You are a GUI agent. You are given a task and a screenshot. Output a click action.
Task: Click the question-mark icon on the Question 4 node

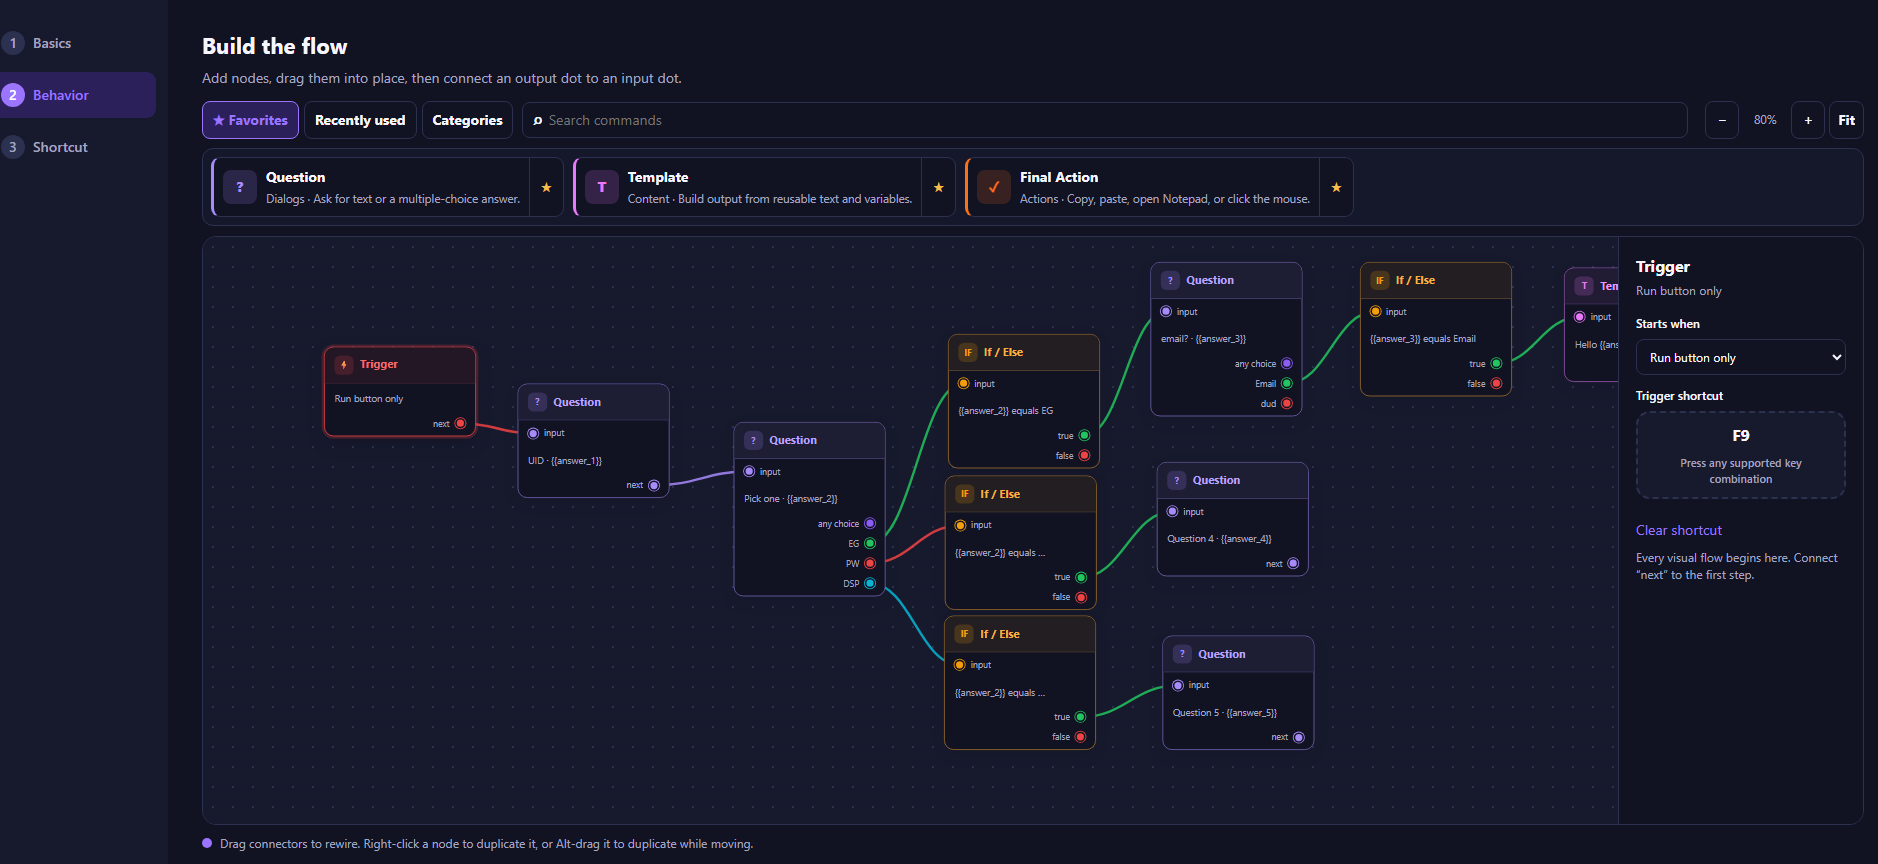(1177, 480)
